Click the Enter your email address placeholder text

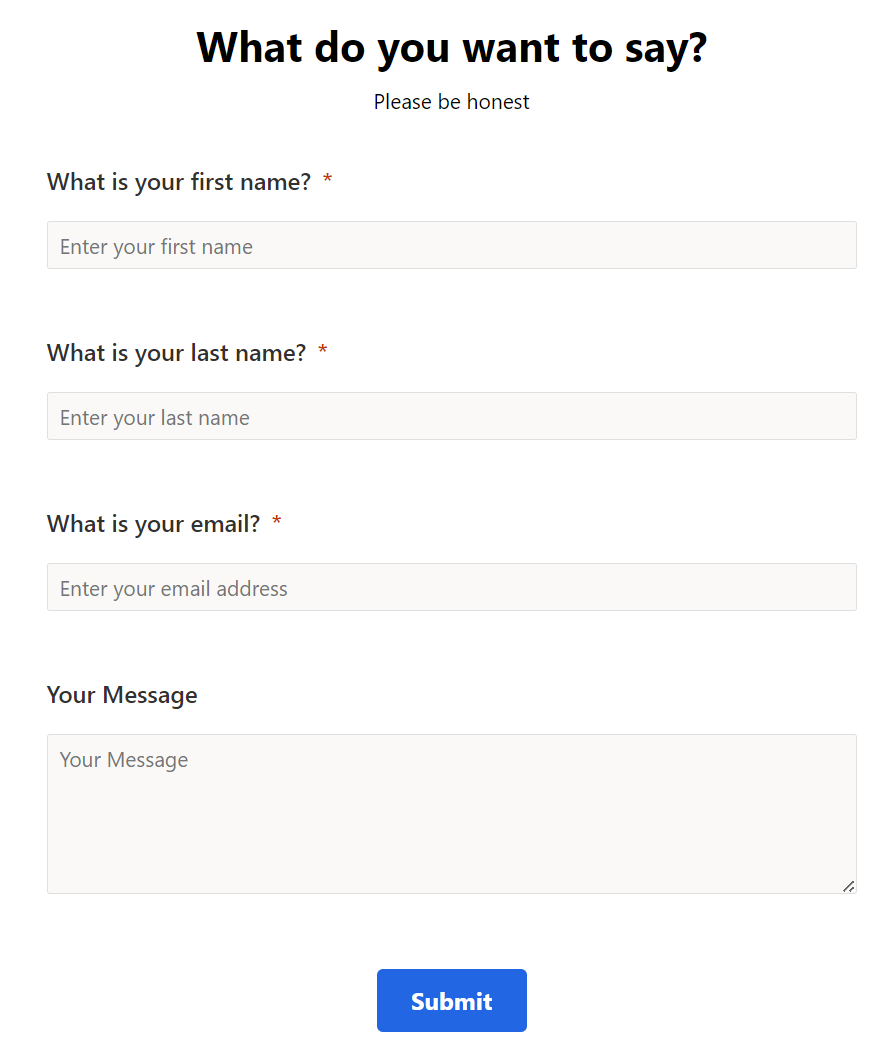[x=173, y=587]
